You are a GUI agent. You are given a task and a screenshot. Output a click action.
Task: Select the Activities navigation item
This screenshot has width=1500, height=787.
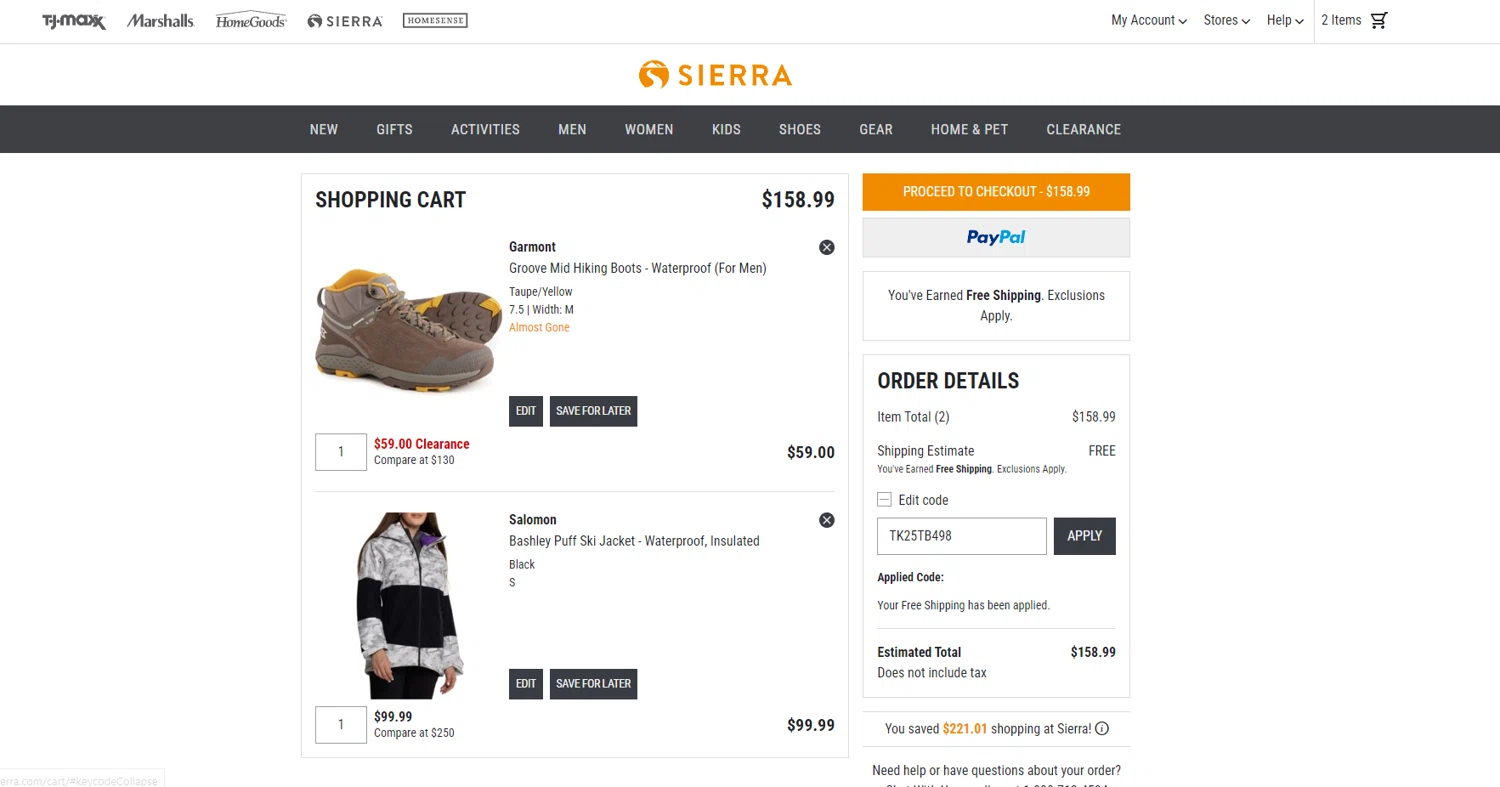485,129
